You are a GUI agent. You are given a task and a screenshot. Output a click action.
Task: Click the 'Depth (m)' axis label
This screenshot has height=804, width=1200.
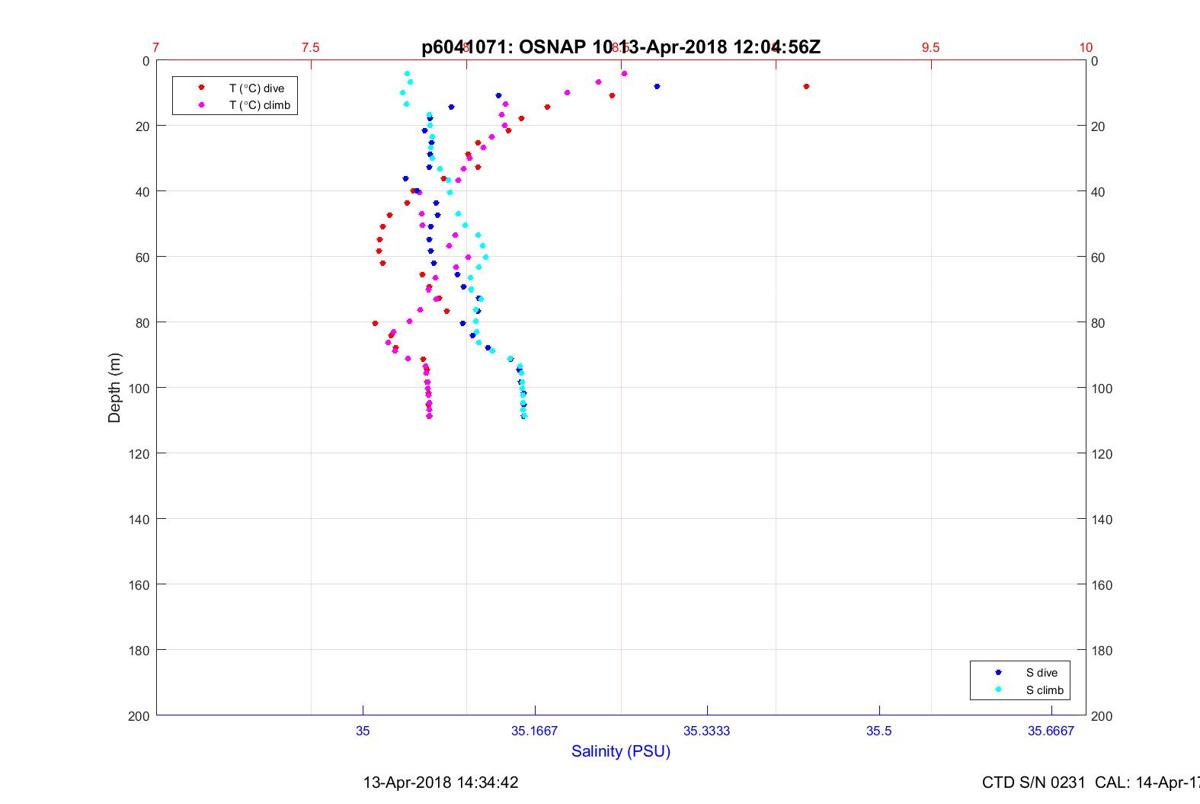point(115,388)
